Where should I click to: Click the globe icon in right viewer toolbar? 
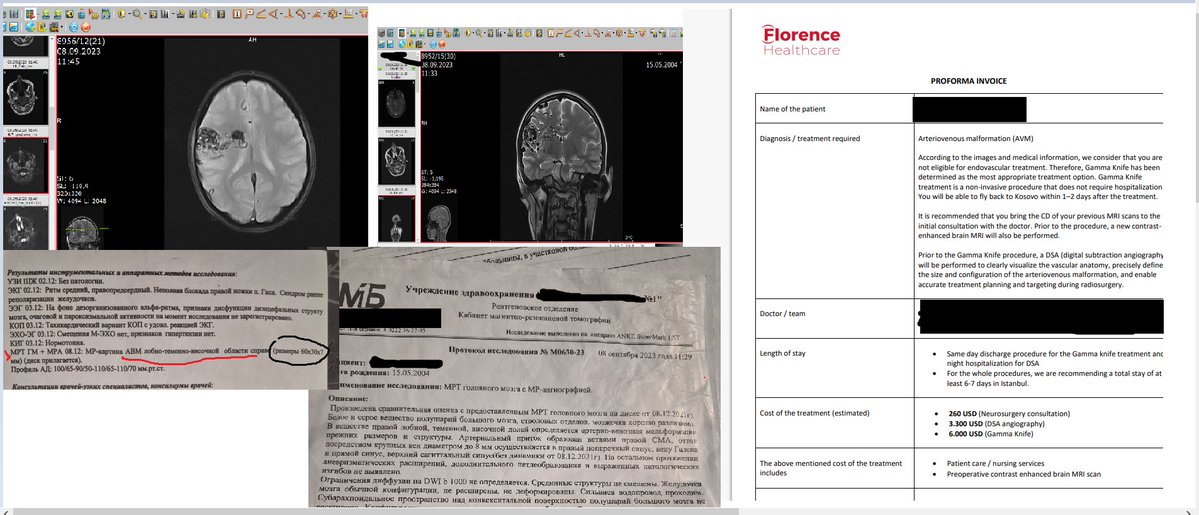tap(402, 44)
